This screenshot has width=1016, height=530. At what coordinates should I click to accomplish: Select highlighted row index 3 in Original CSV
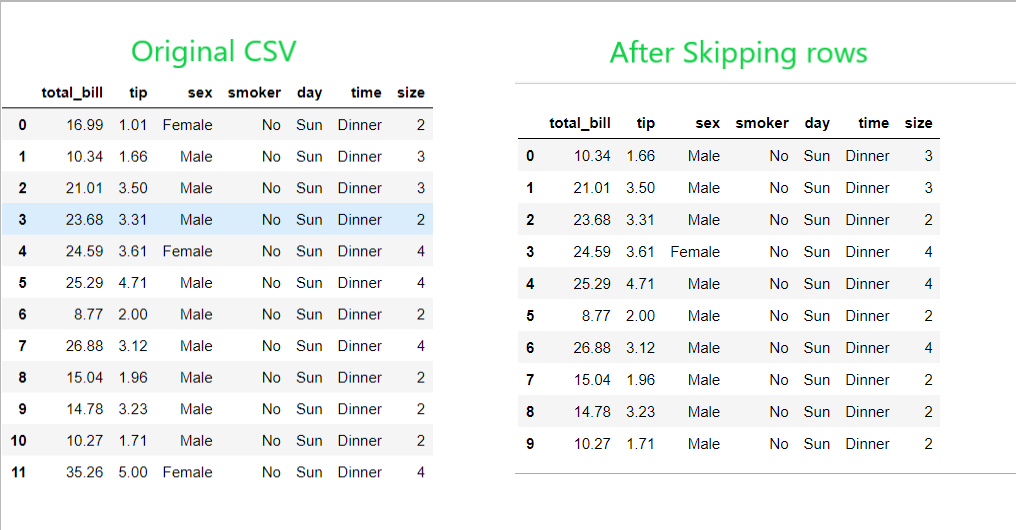(22, 220)
